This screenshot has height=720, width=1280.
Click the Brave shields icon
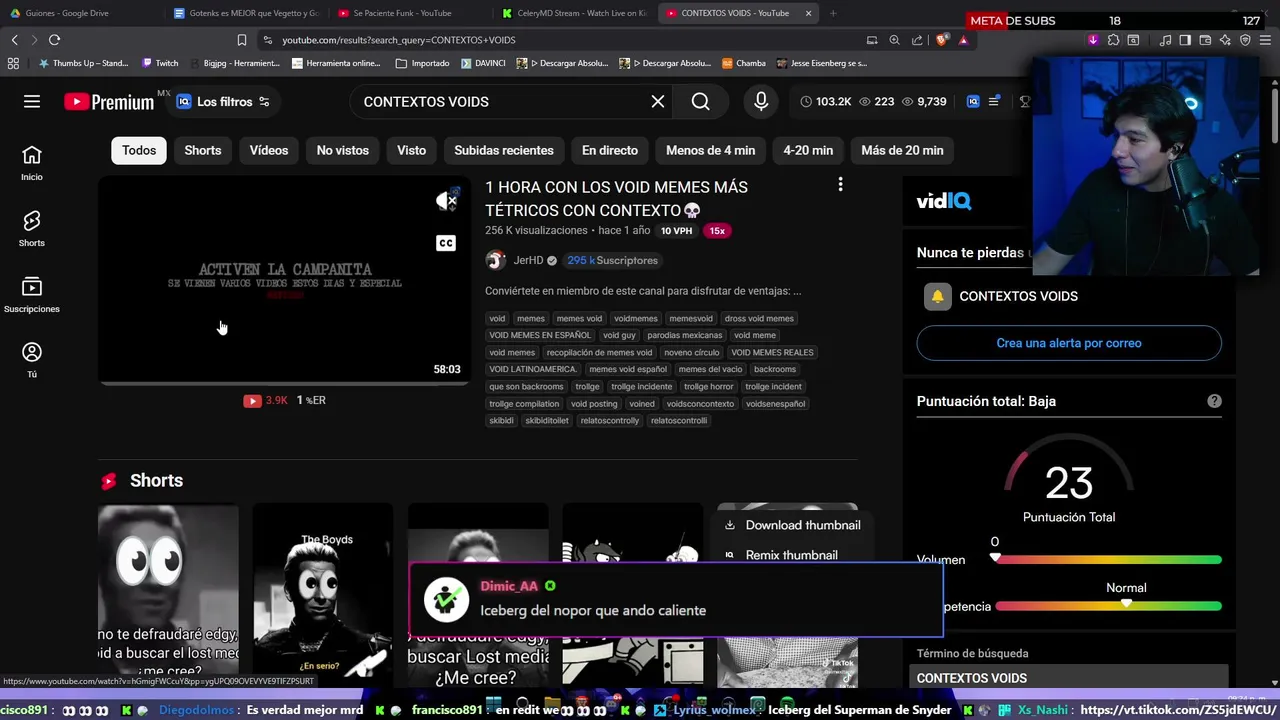[x=942, y=40]
